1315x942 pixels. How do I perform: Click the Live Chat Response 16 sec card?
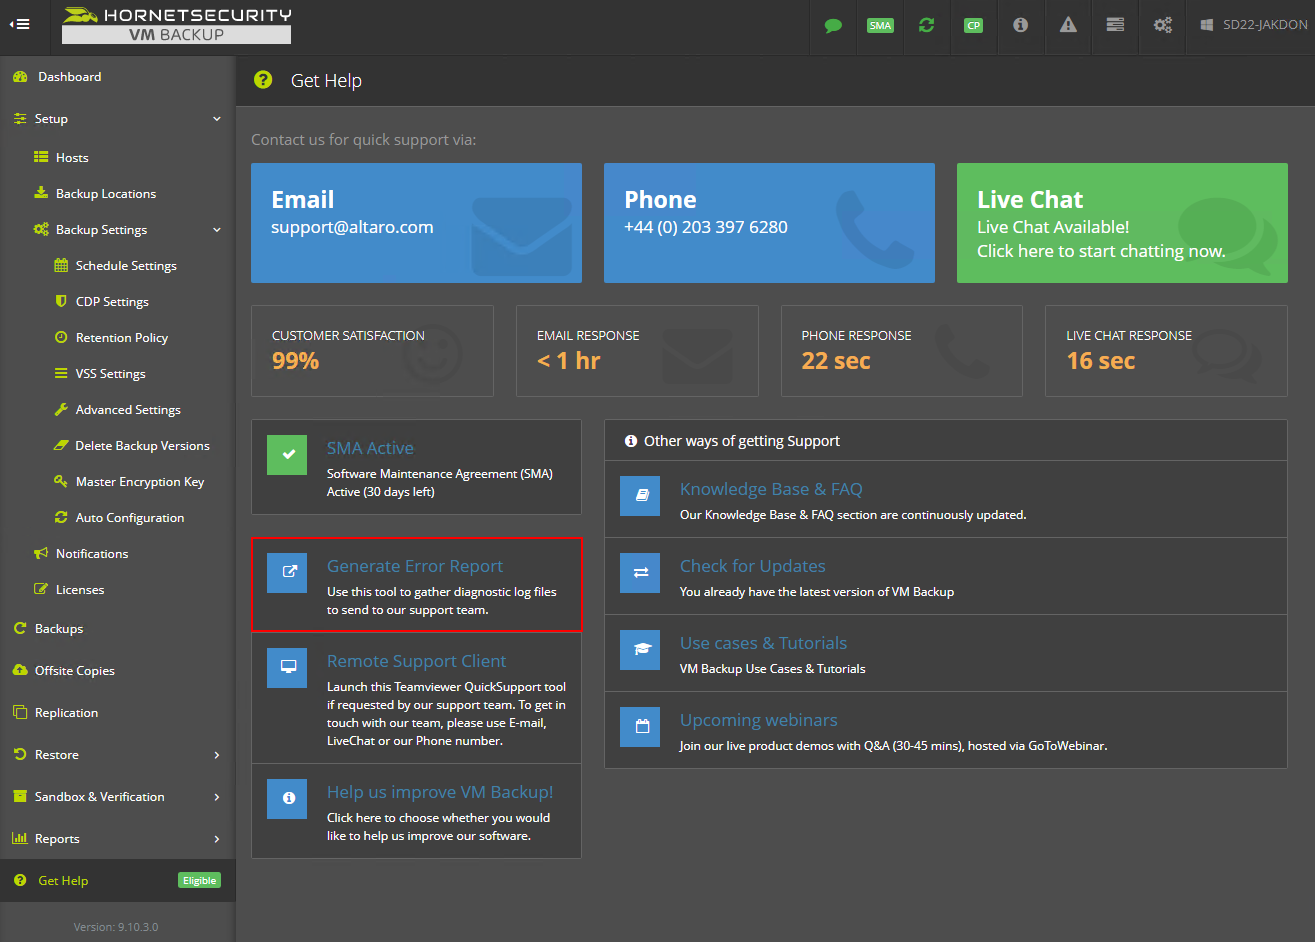[1166, 351]
